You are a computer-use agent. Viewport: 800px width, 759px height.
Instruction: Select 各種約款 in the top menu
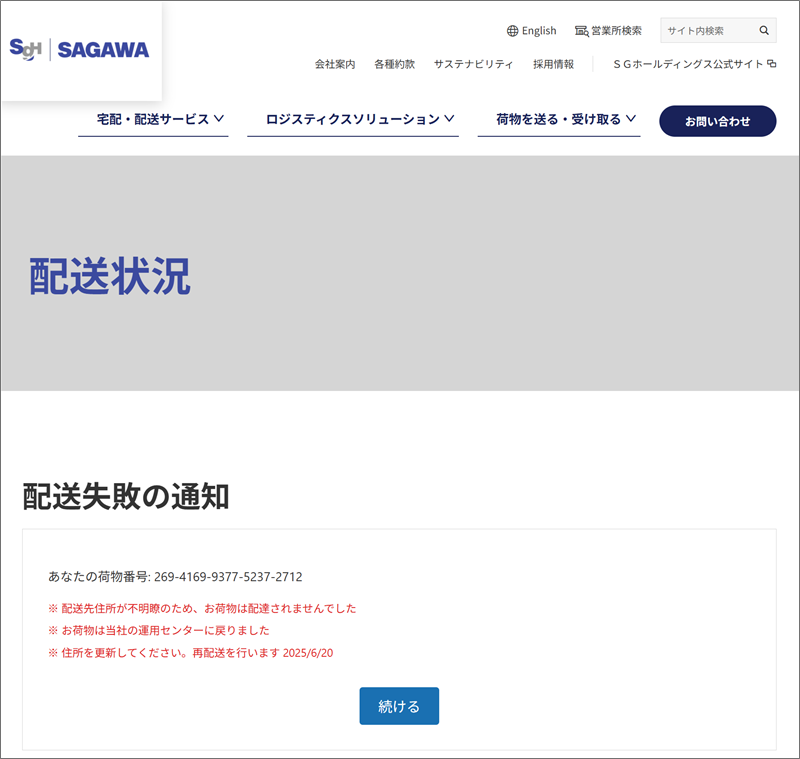coord(394,64)
